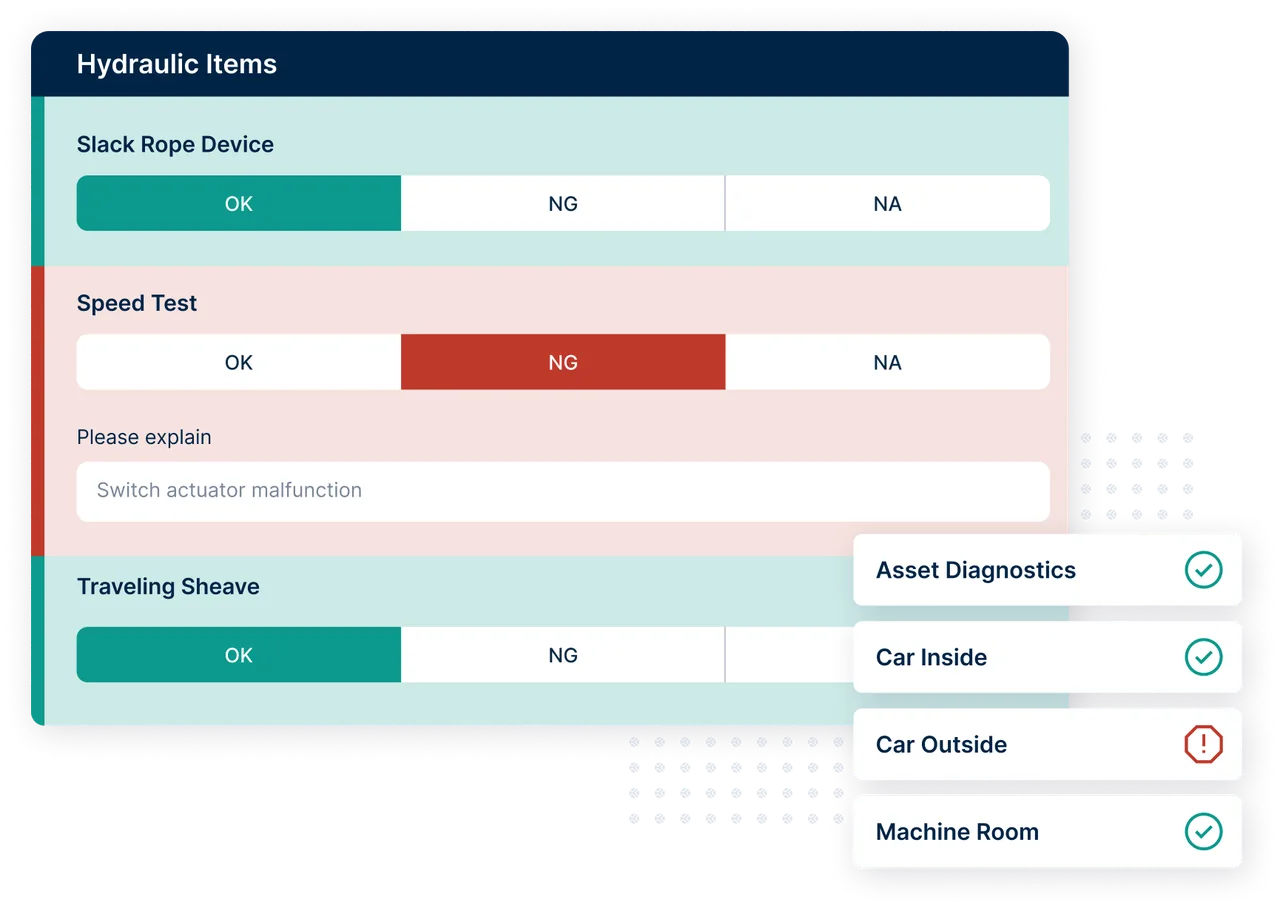
Task: Click the Traveling Sheave label
Action: coord(168,587)
